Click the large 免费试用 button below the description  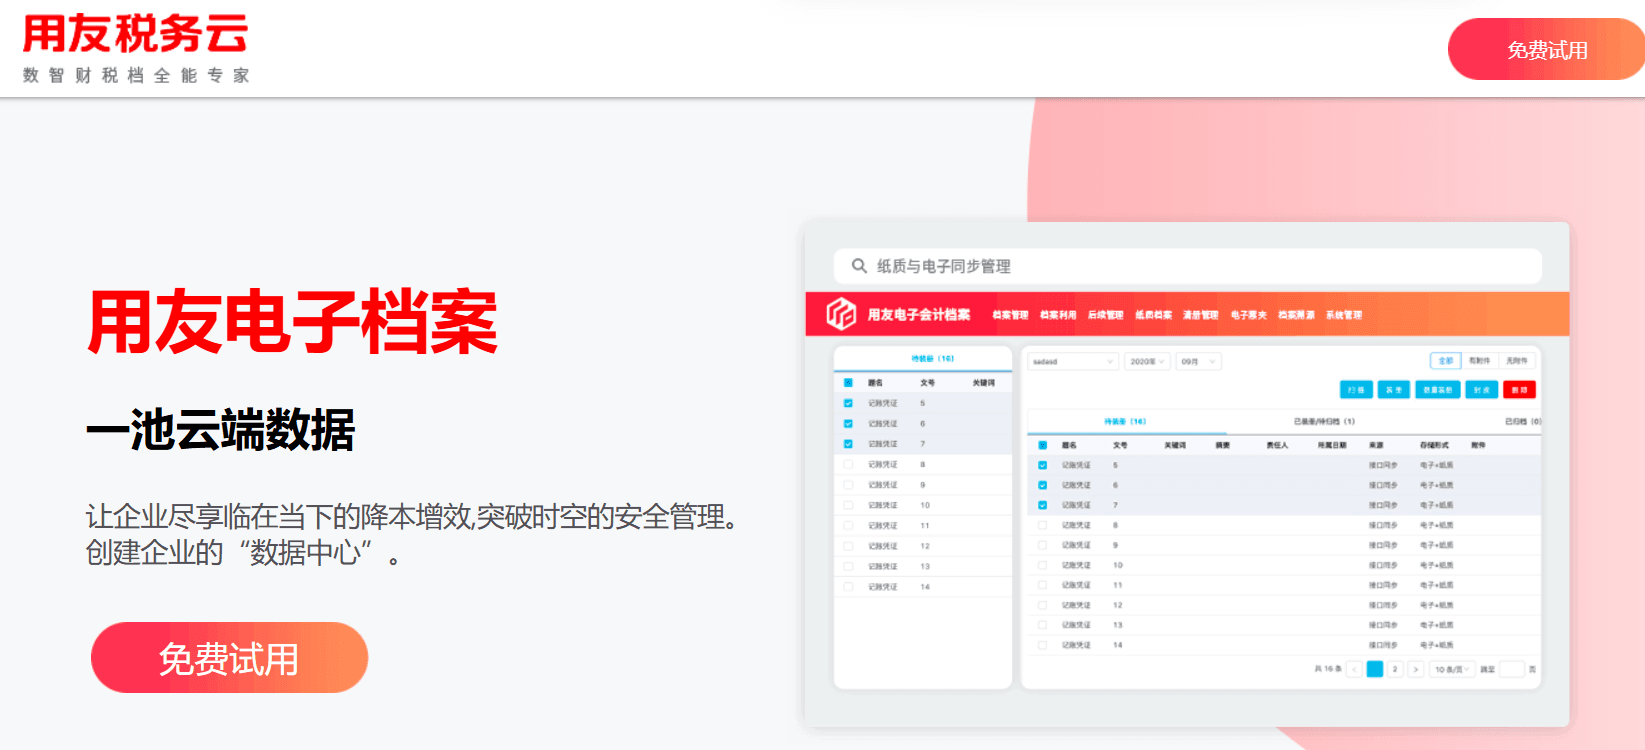click(x=229, y=658)
